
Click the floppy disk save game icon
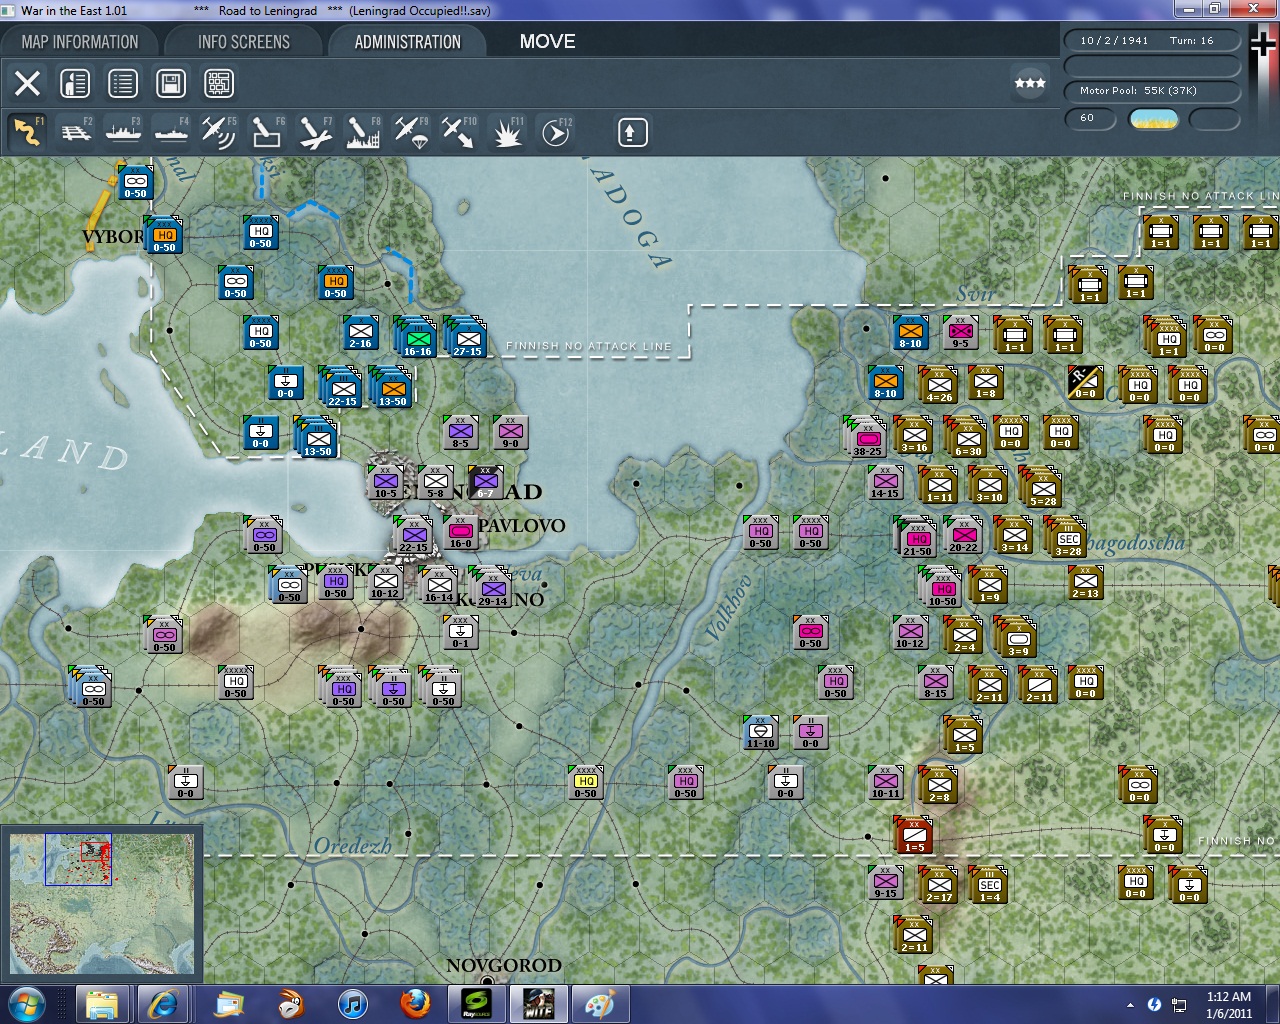(x=171, y=83)
